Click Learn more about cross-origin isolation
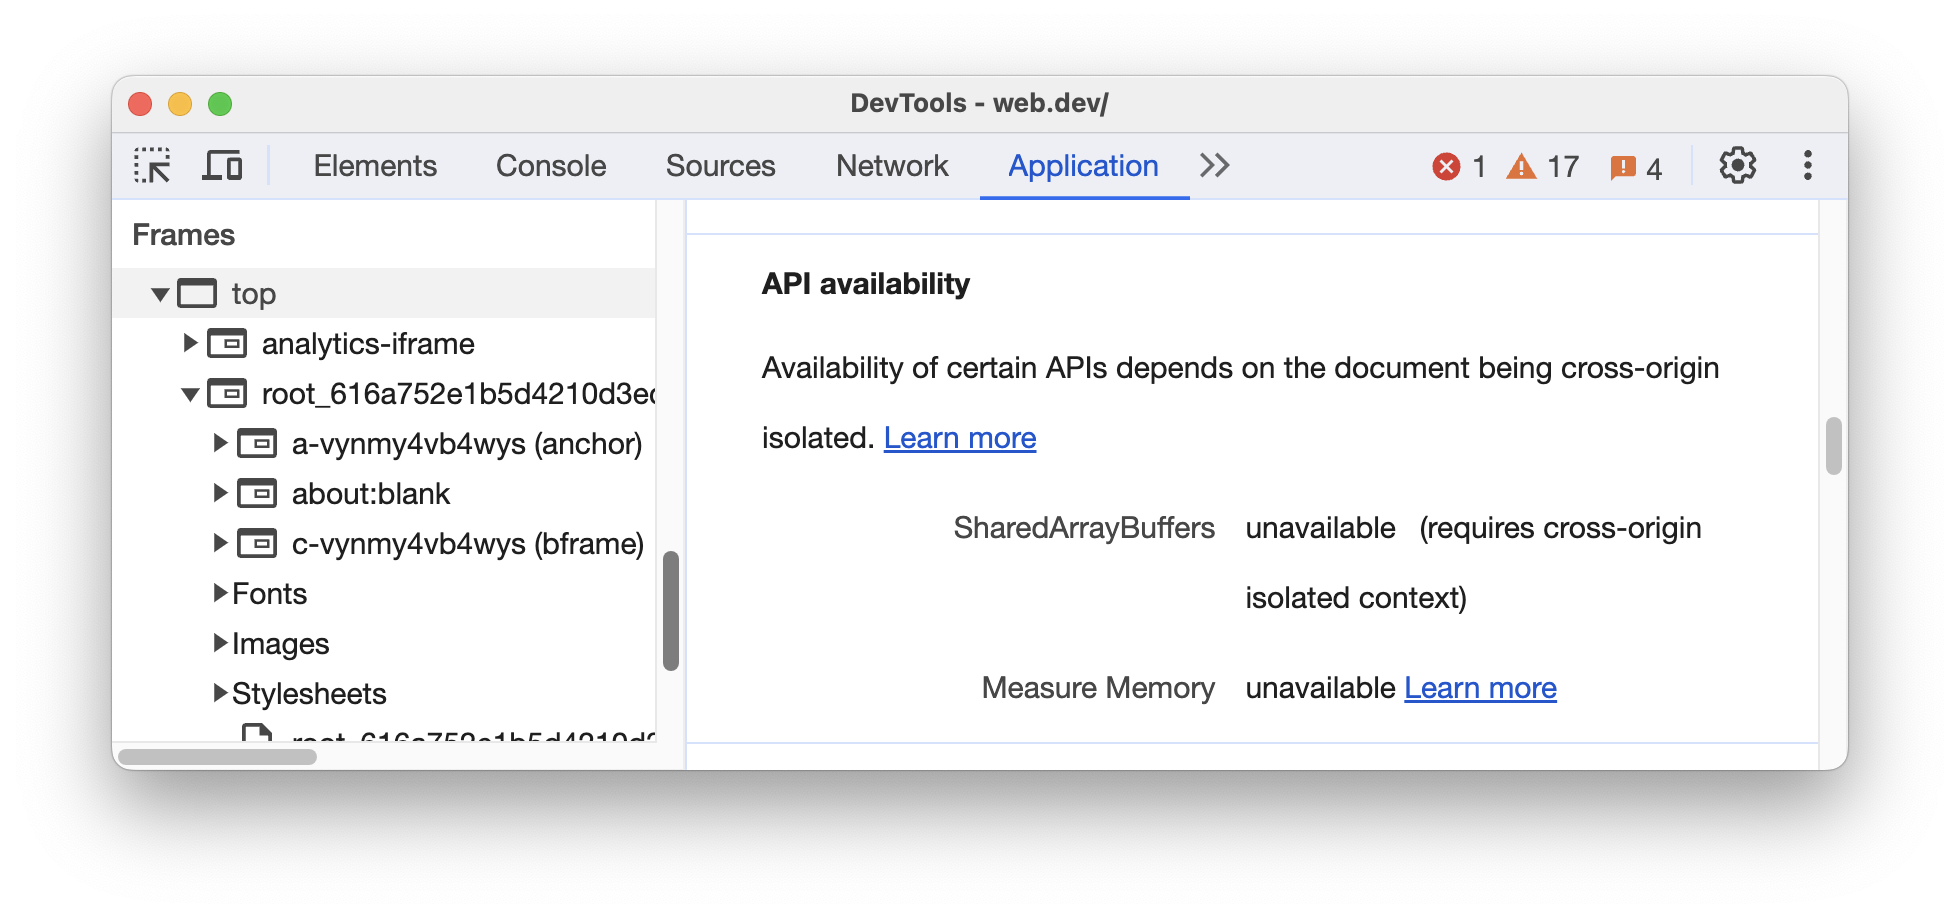1960x918 pixels. 959,437
